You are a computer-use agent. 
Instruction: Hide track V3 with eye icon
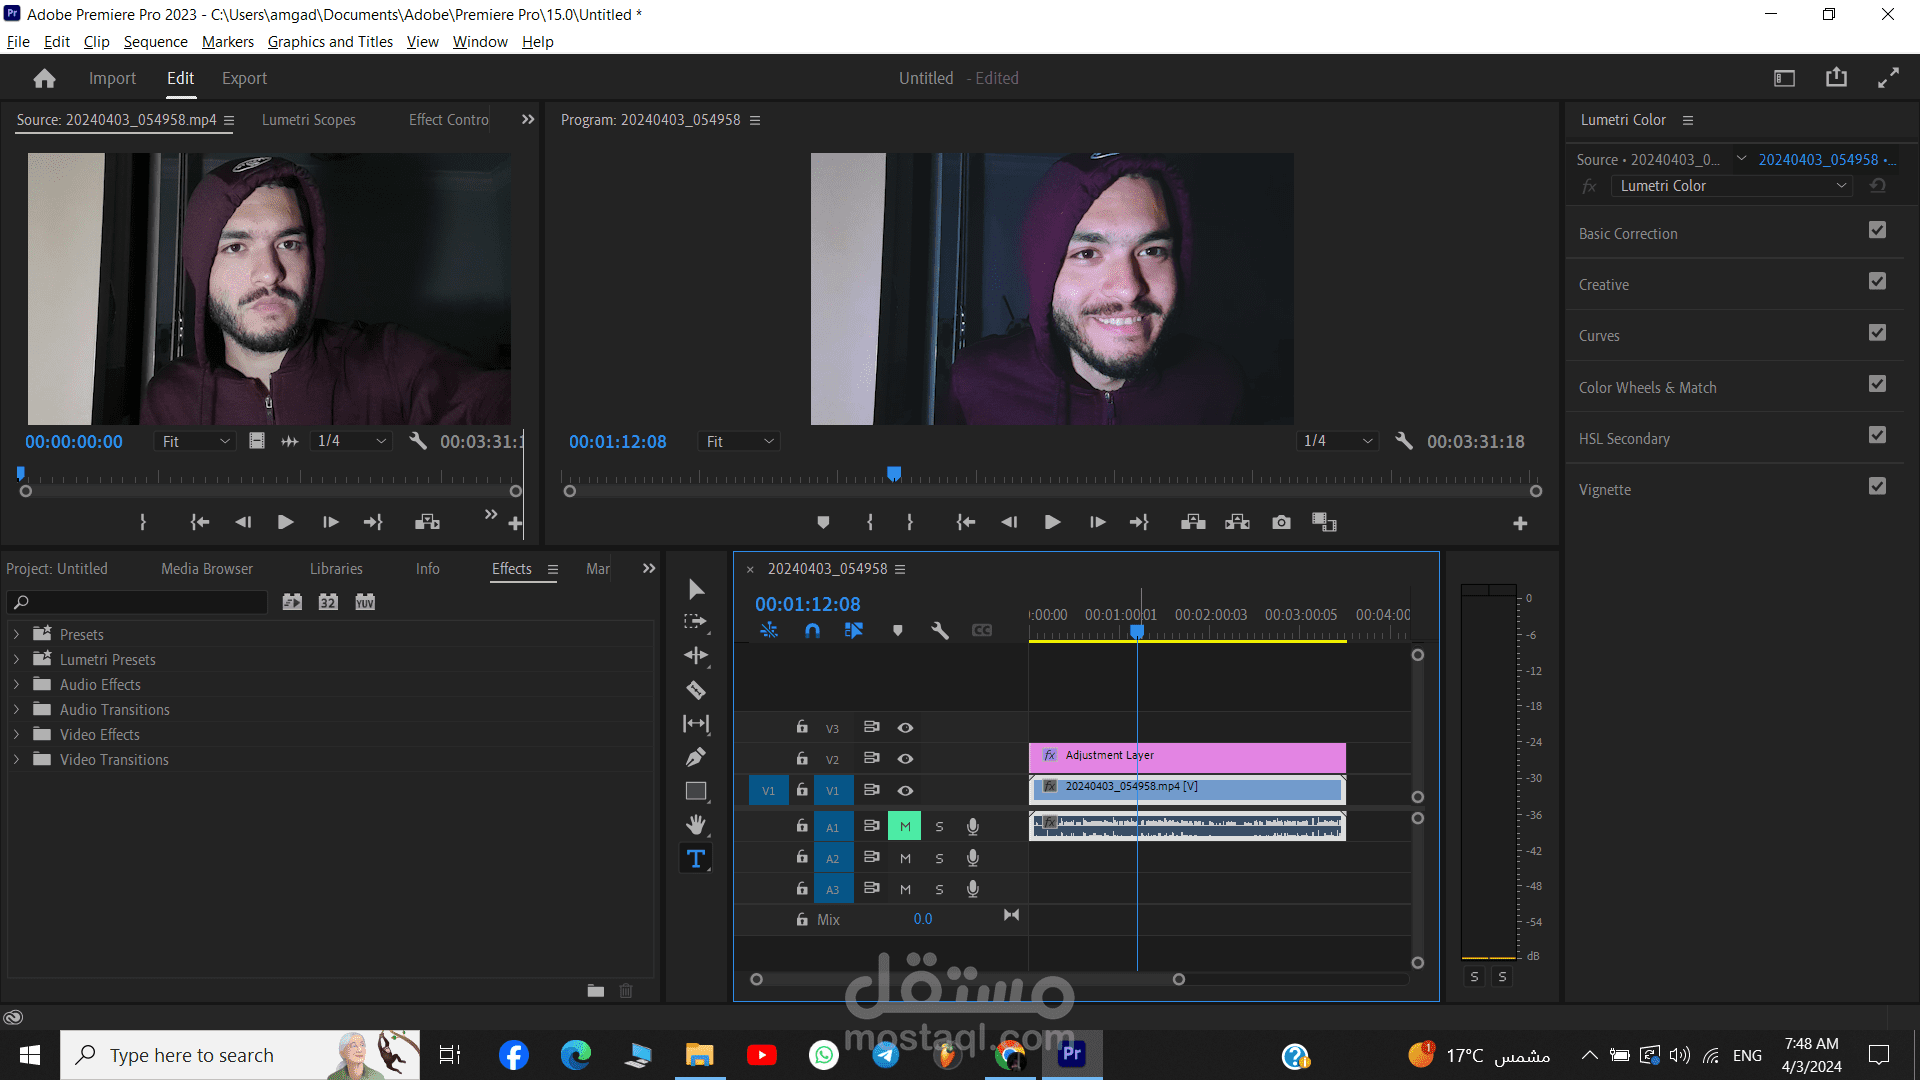(905, 728)
